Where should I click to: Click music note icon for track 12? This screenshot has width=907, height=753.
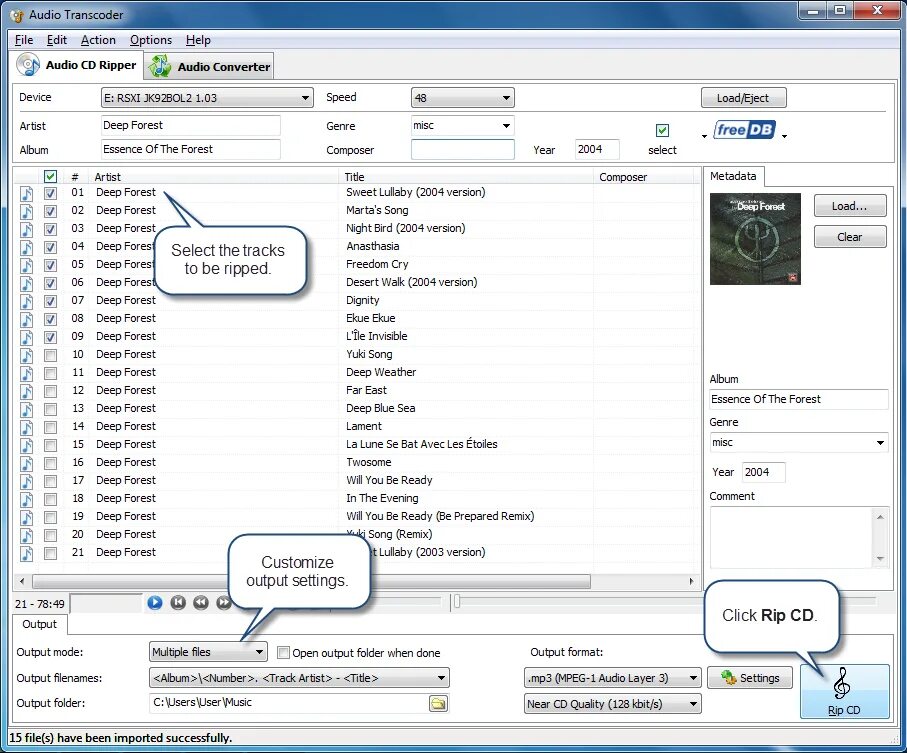[x=27, y=391]
